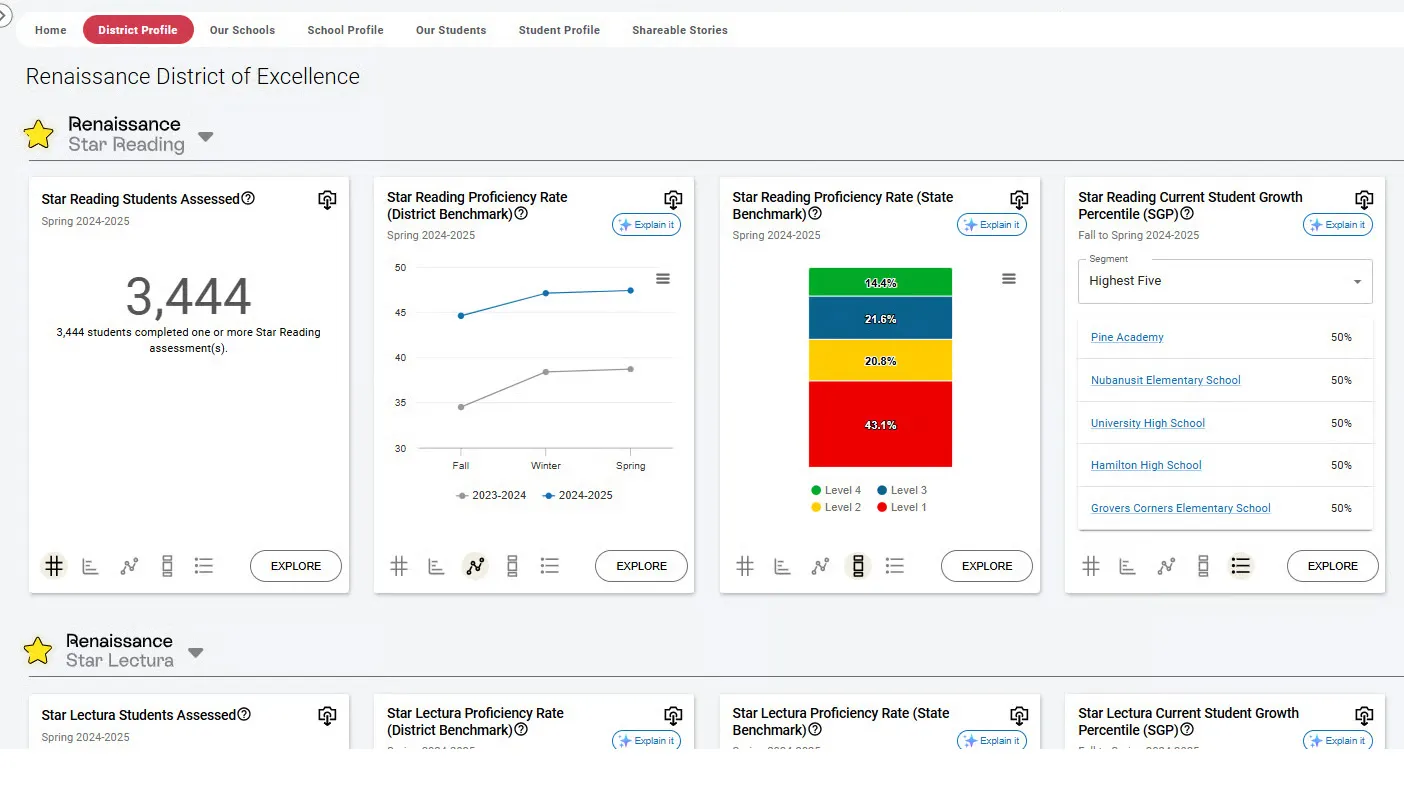The width and height of the screenshot is (1404, 790).
Task: Toggle 2024-2025 series in chart legend
Action: [577, 495]
